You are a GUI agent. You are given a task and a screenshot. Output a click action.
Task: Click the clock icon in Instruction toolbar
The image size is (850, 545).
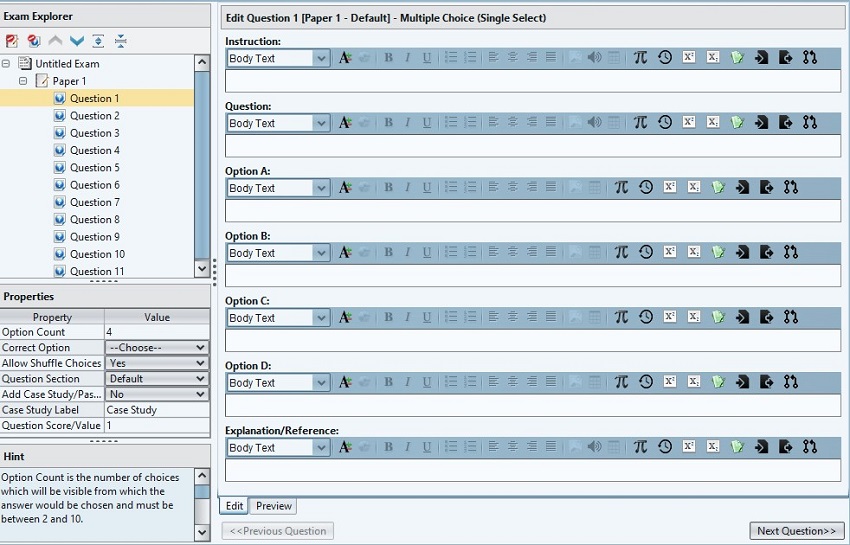[665, 57]
